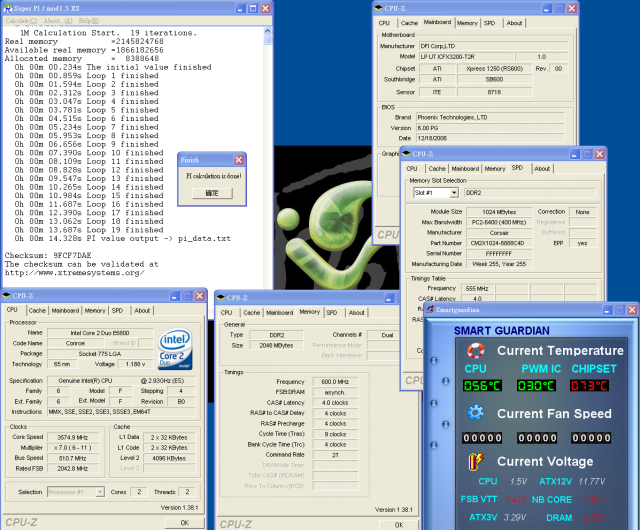Click the PWM IC temperature 030°C display
The height and width of the screenshot is (530, 640).
(x=536, y=385)
